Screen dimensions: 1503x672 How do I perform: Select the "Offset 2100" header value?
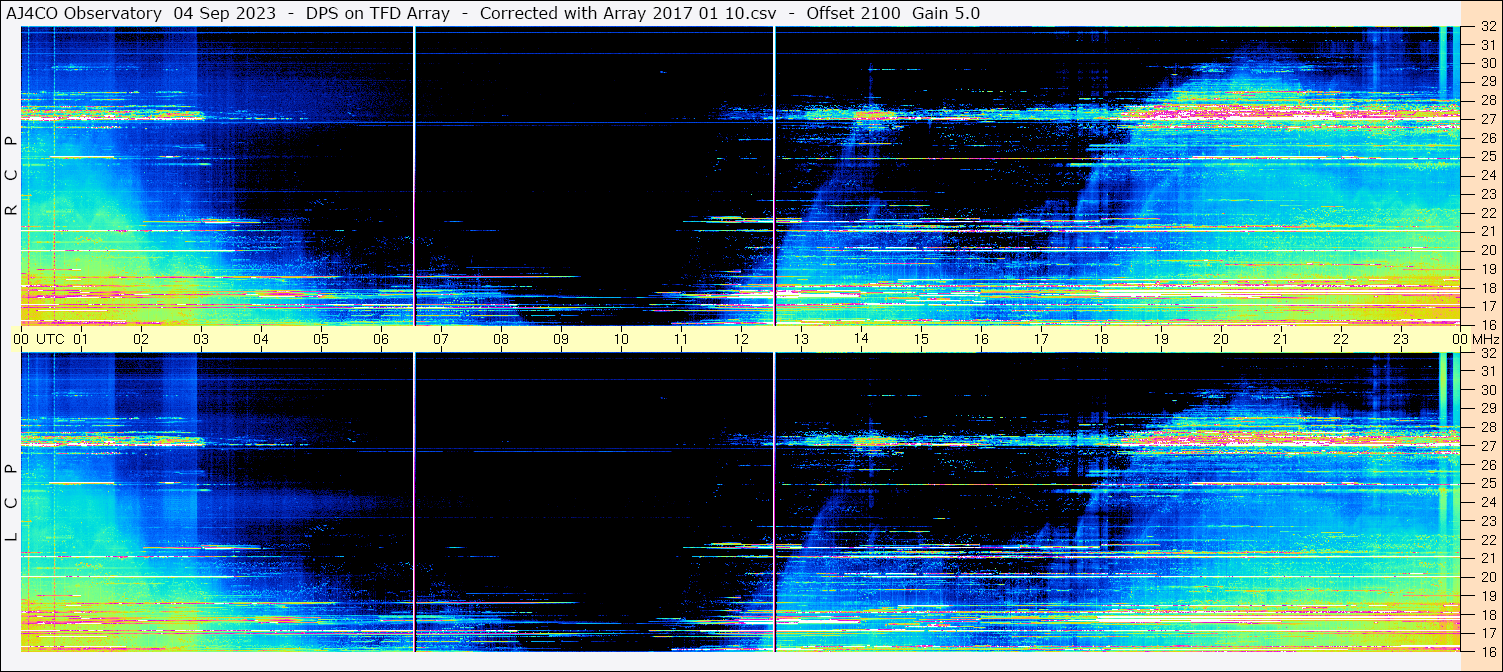point(853,13)
